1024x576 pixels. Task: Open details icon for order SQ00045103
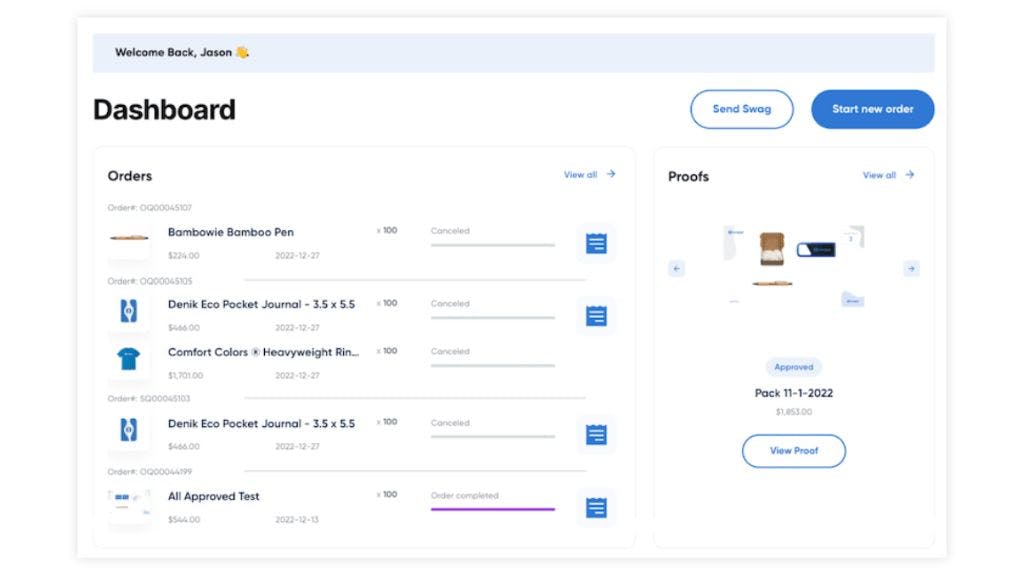[596, 435]
